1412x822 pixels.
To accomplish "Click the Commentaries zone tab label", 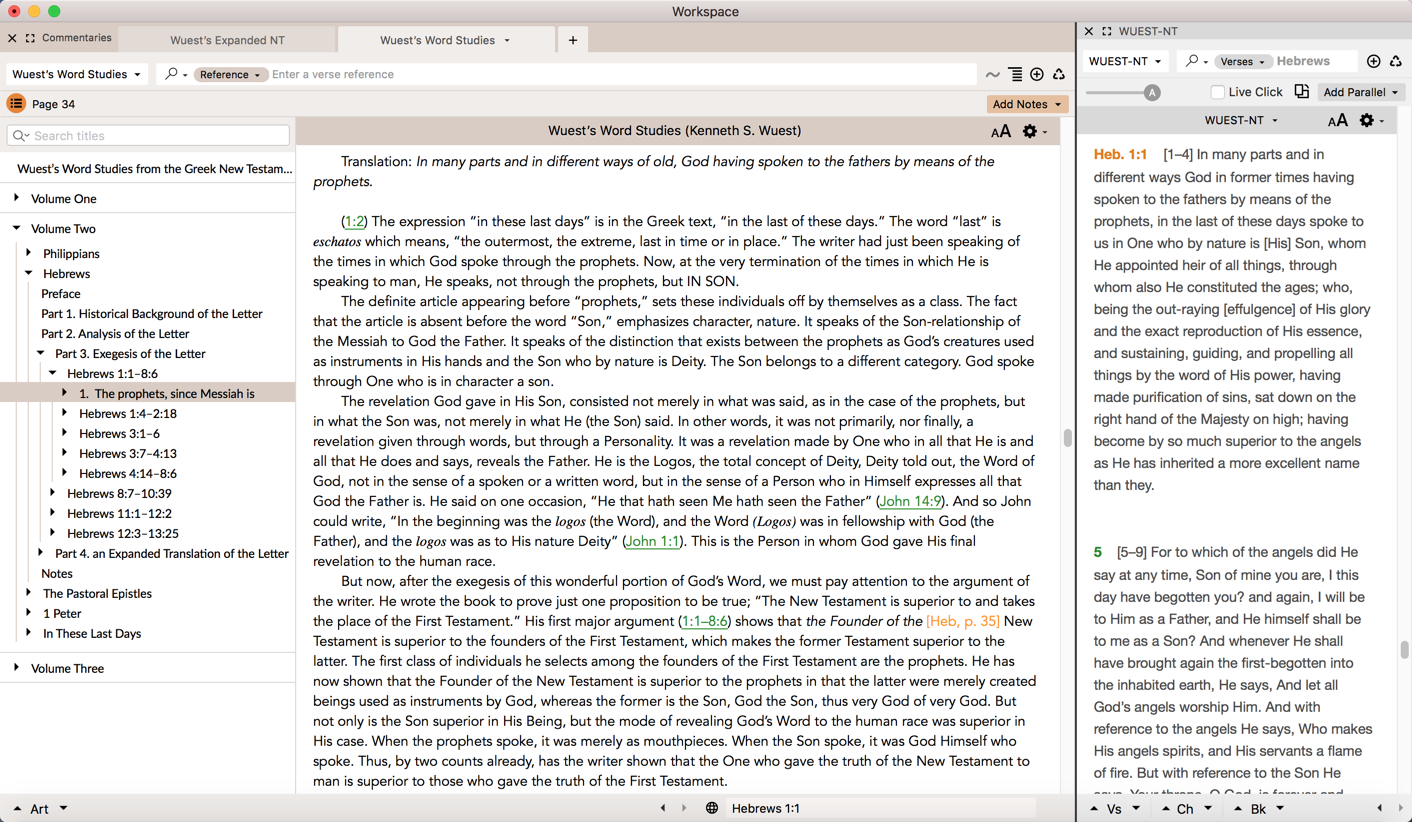I will [x=77, y=38].
